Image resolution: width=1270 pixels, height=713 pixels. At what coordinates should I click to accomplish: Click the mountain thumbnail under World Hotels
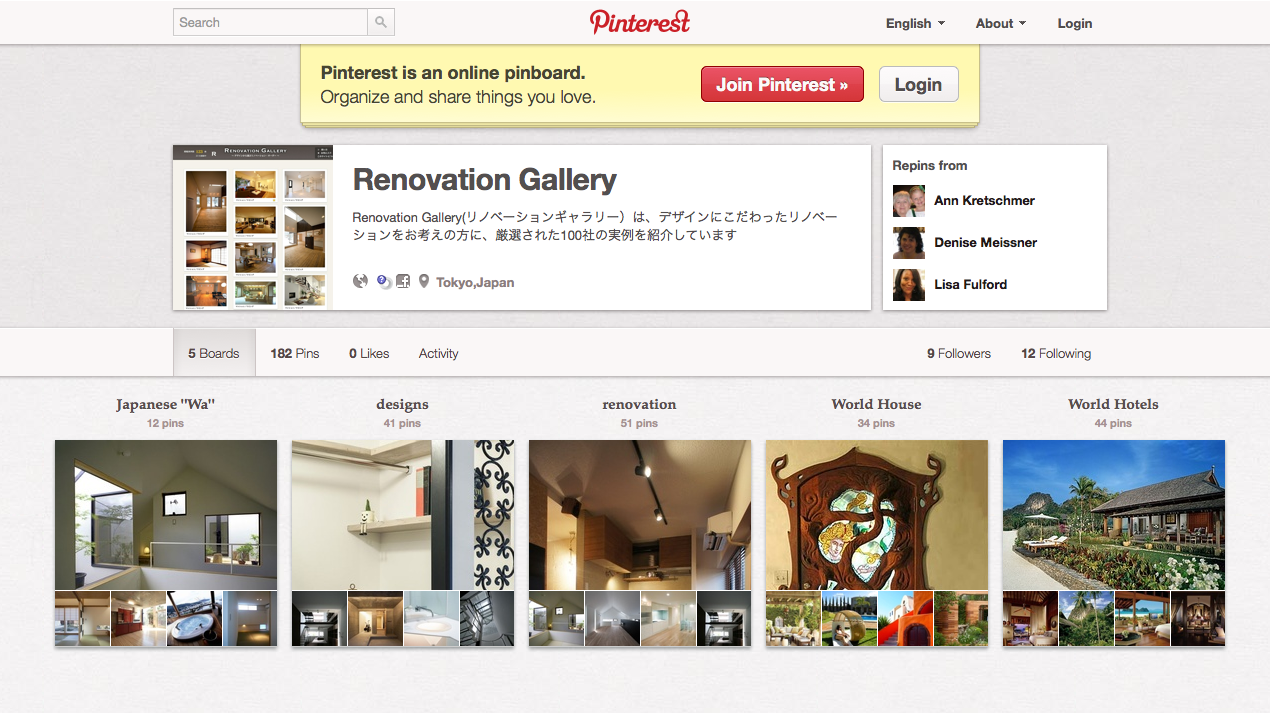tap(1086, 618)
